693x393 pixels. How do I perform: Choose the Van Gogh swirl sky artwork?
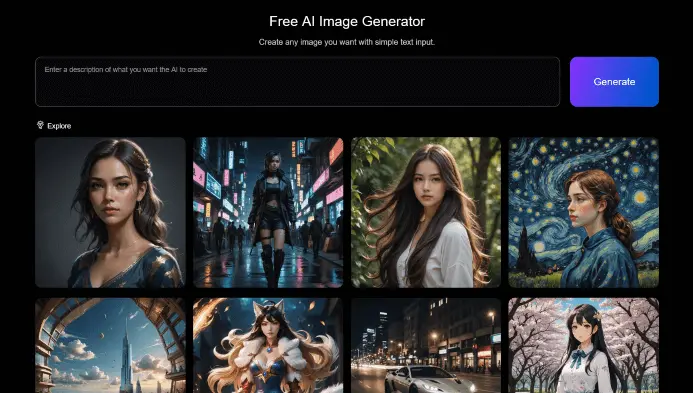pos(583,212)
